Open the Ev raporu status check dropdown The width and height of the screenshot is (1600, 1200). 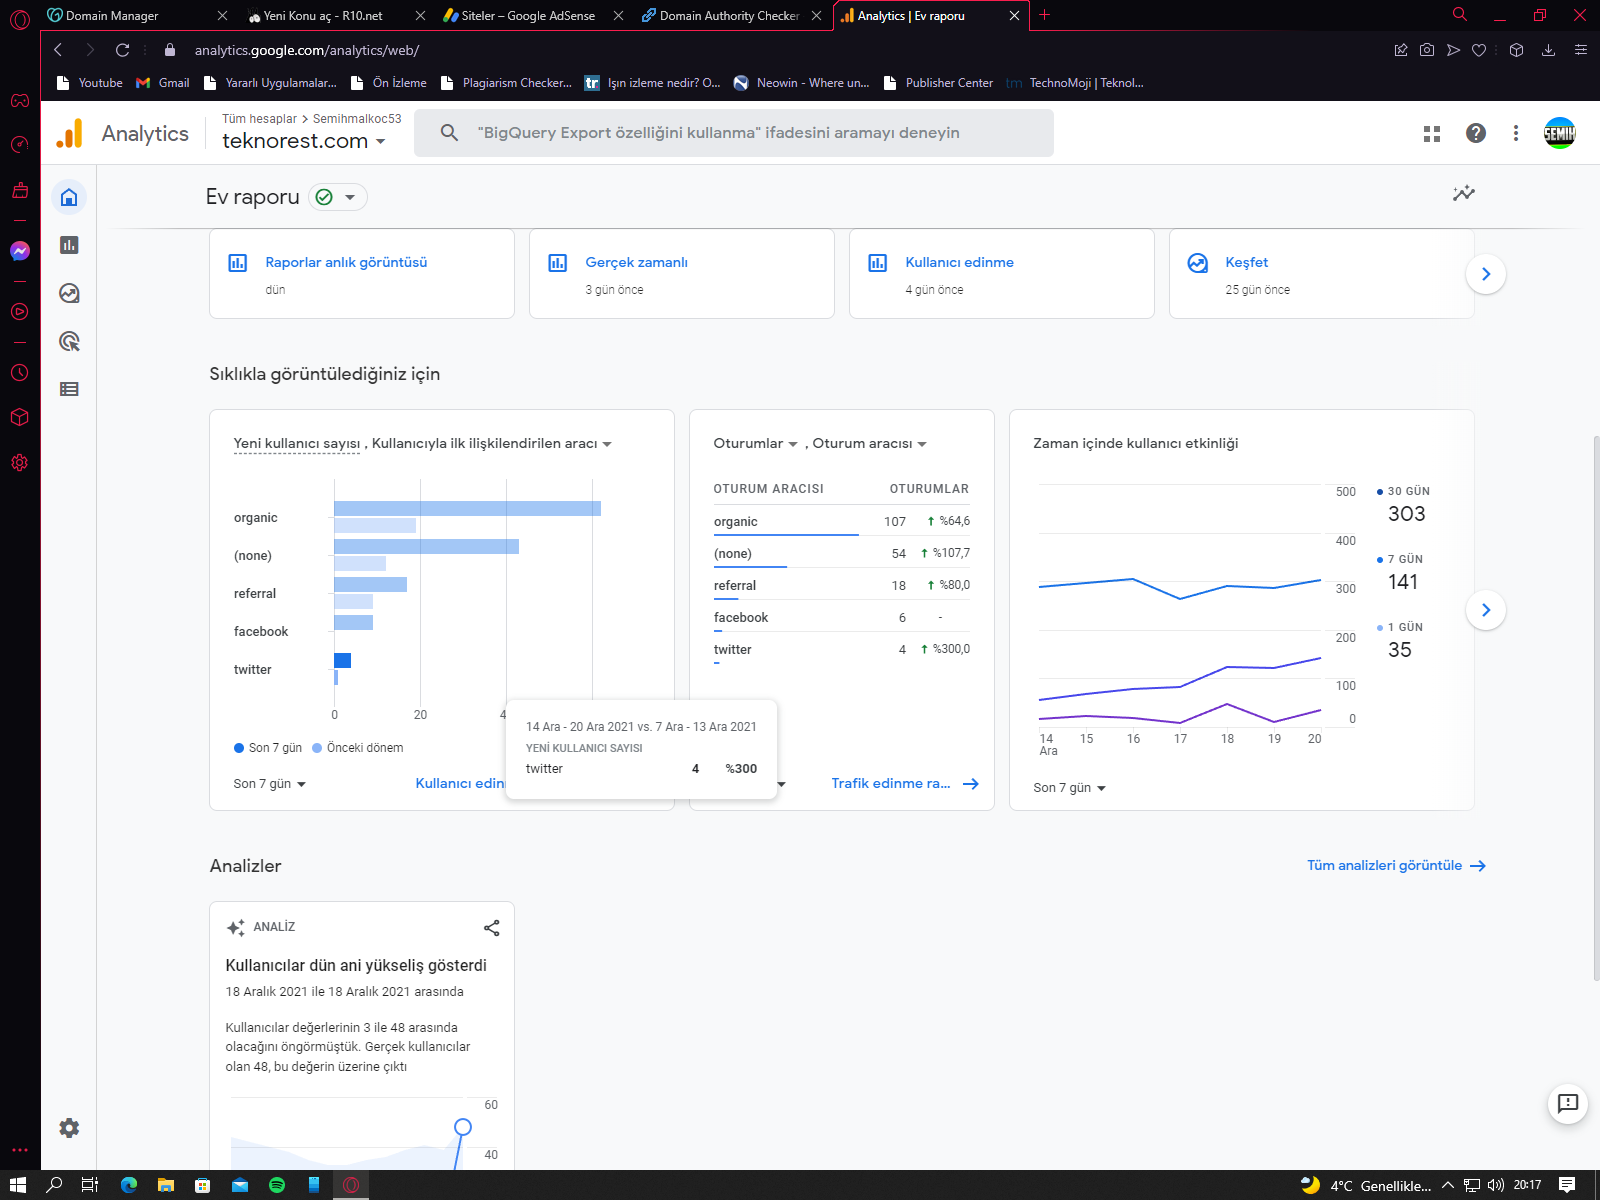coord(337,197)
